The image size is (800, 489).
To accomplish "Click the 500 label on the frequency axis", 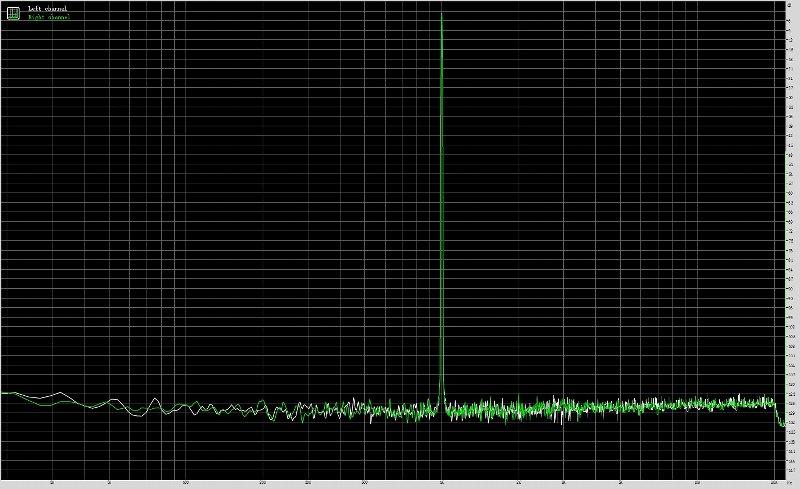I will click(x=365, y=483).
